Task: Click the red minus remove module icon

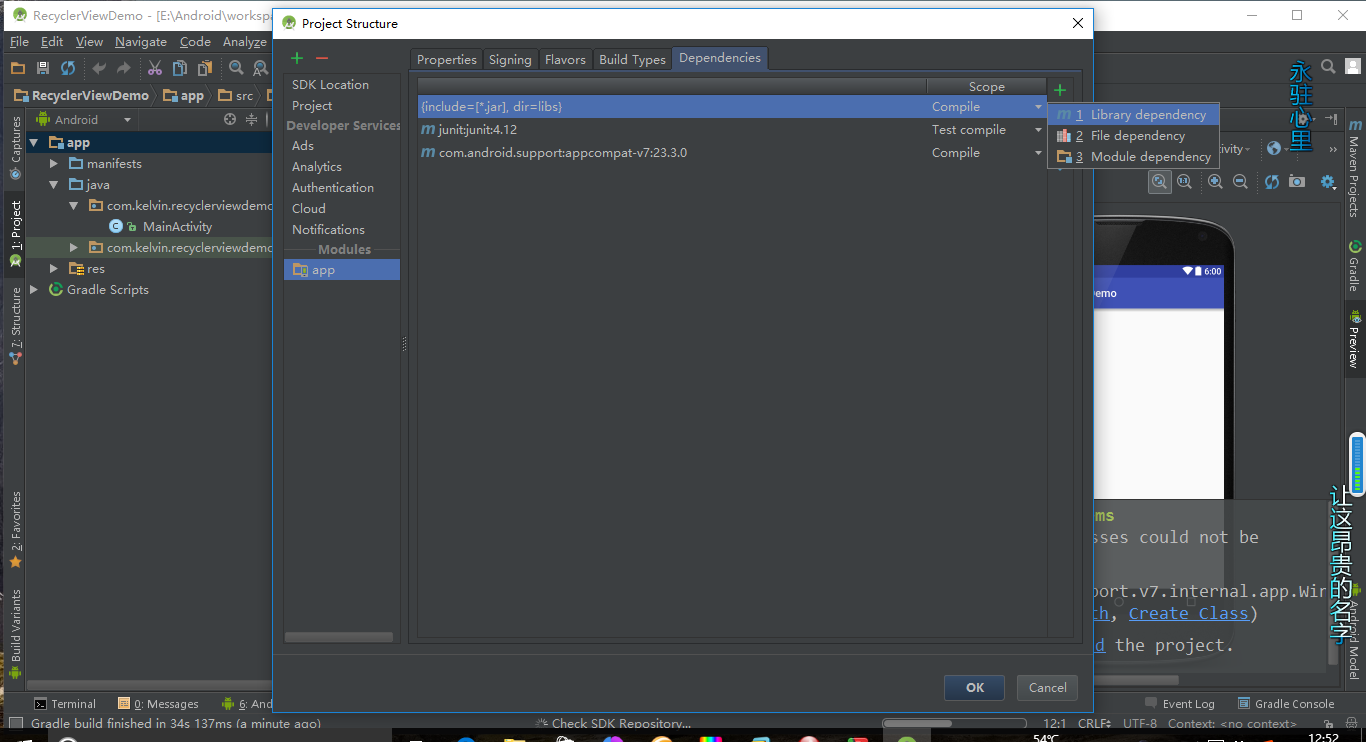Action: pyautogui.click(x=321, y=59)
